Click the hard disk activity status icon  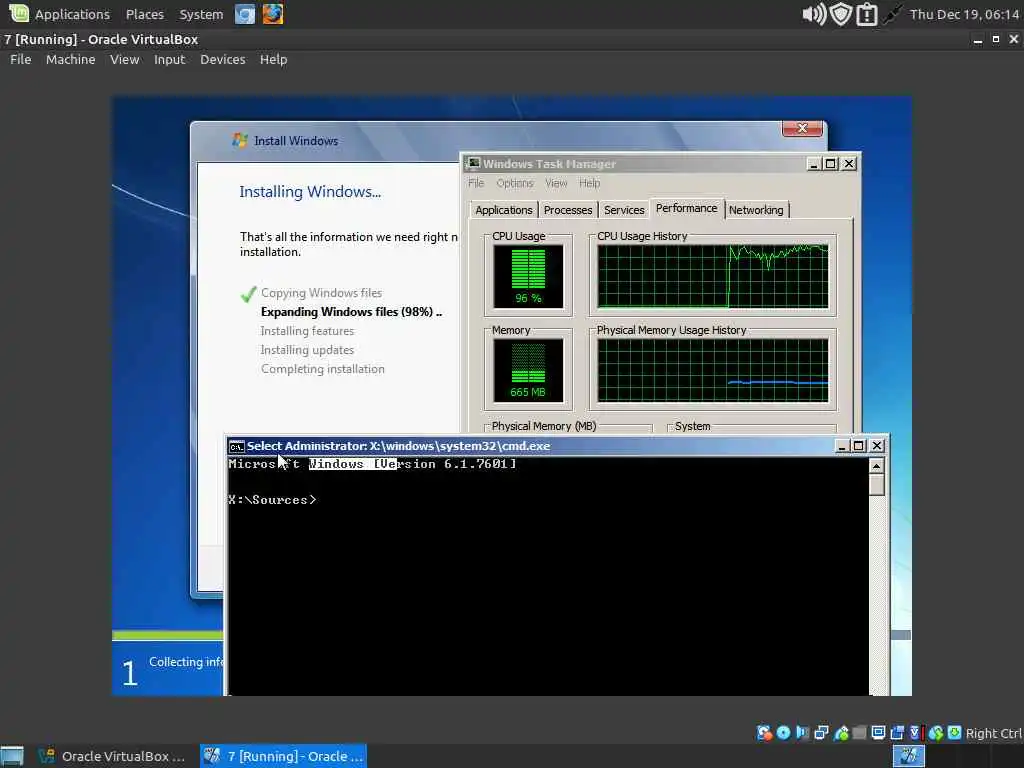(x=764, y=733)
